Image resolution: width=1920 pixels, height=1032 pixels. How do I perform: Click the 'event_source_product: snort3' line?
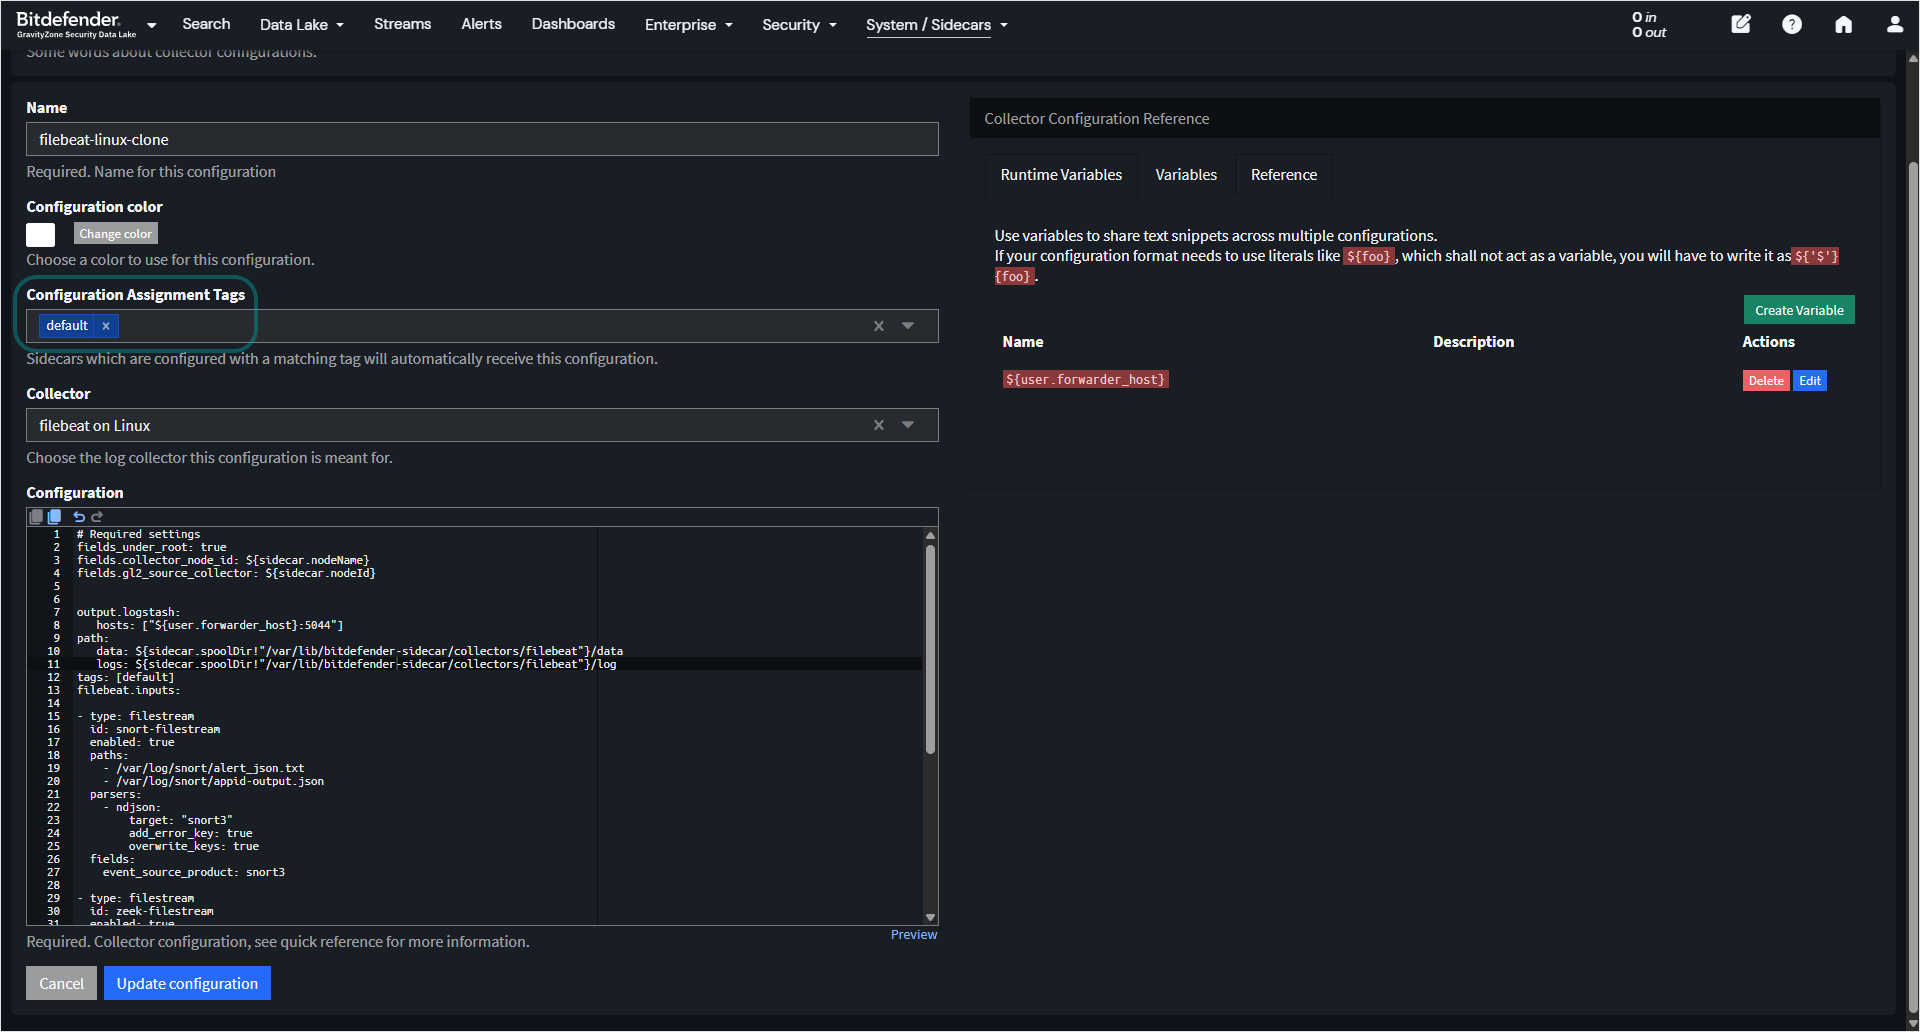(x=193, y=872)
